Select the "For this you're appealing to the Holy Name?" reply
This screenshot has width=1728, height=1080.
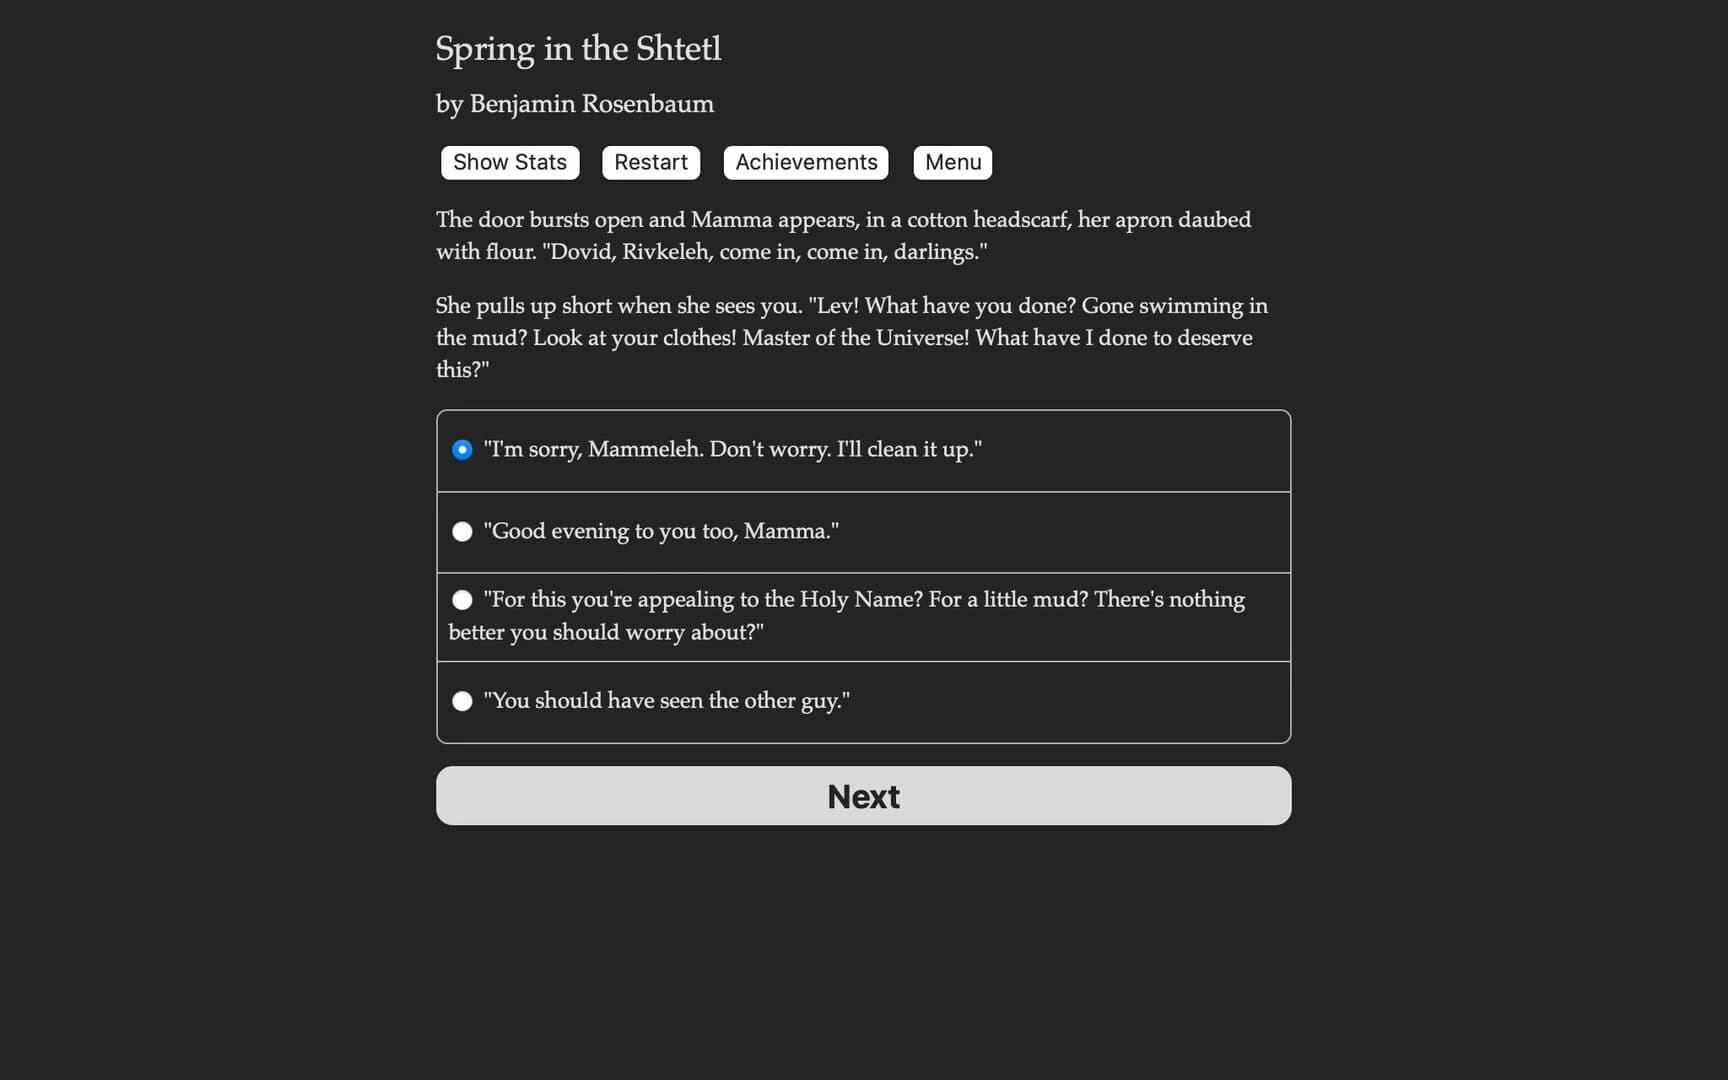(846, 615)
